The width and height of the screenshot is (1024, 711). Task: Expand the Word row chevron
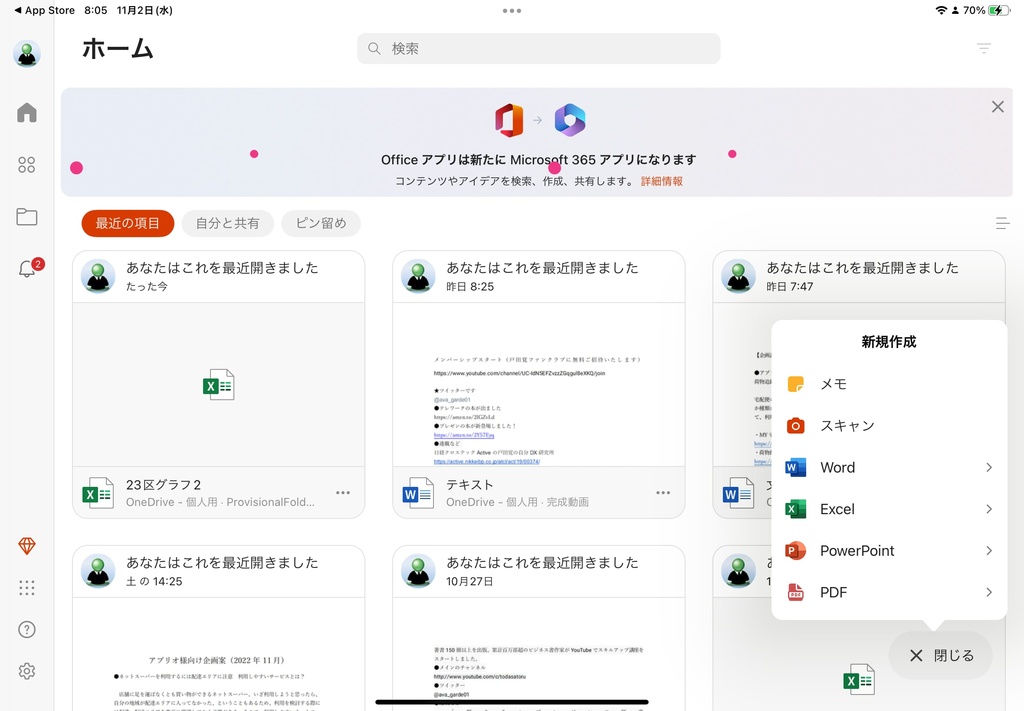coord(989,467)
